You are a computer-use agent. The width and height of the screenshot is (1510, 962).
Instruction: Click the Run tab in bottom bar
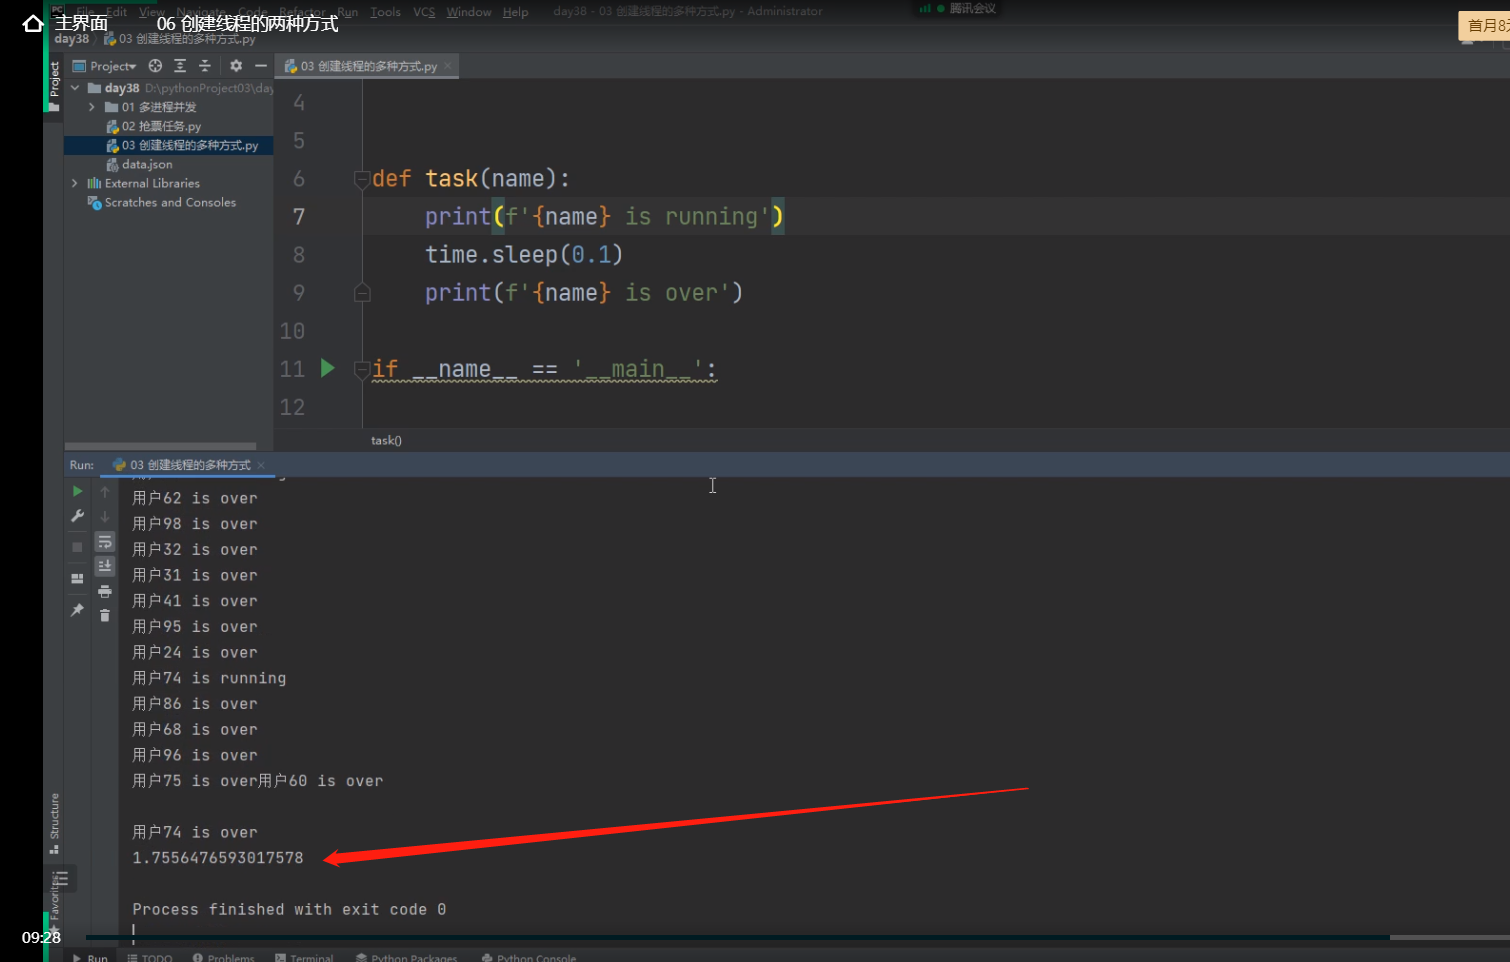(x=90, y=957)
